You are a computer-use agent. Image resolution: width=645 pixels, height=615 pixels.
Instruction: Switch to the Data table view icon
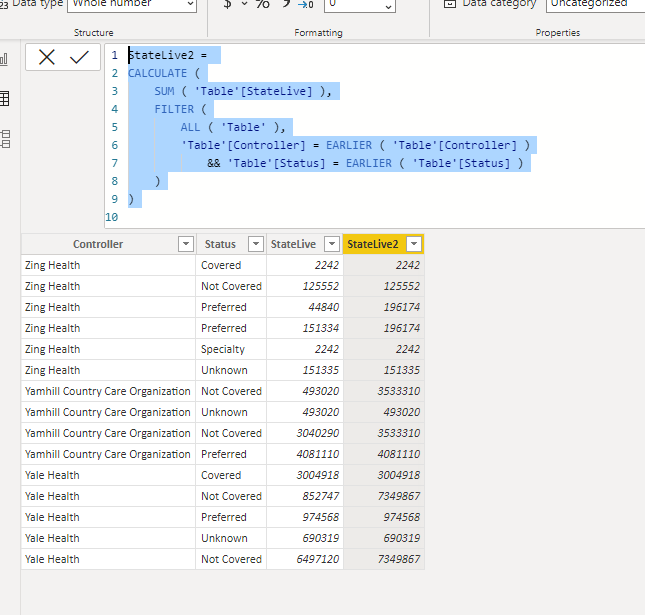[x=5, y=99]
